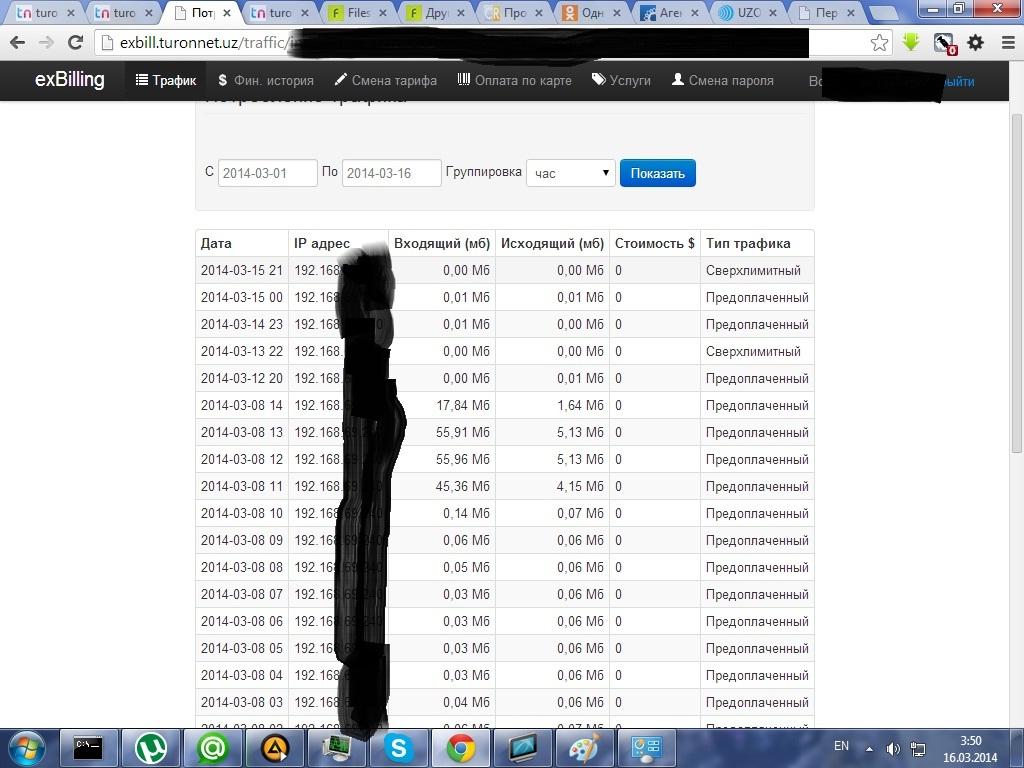Open Chrome's hamburger menu
The image size is (1024, 768).
(1008, 43)
